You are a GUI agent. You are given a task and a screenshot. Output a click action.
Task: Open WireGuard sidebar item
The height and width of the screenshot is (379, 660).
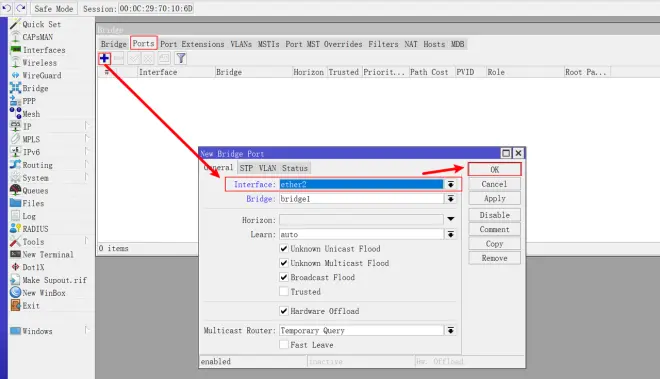coord(41,75)
